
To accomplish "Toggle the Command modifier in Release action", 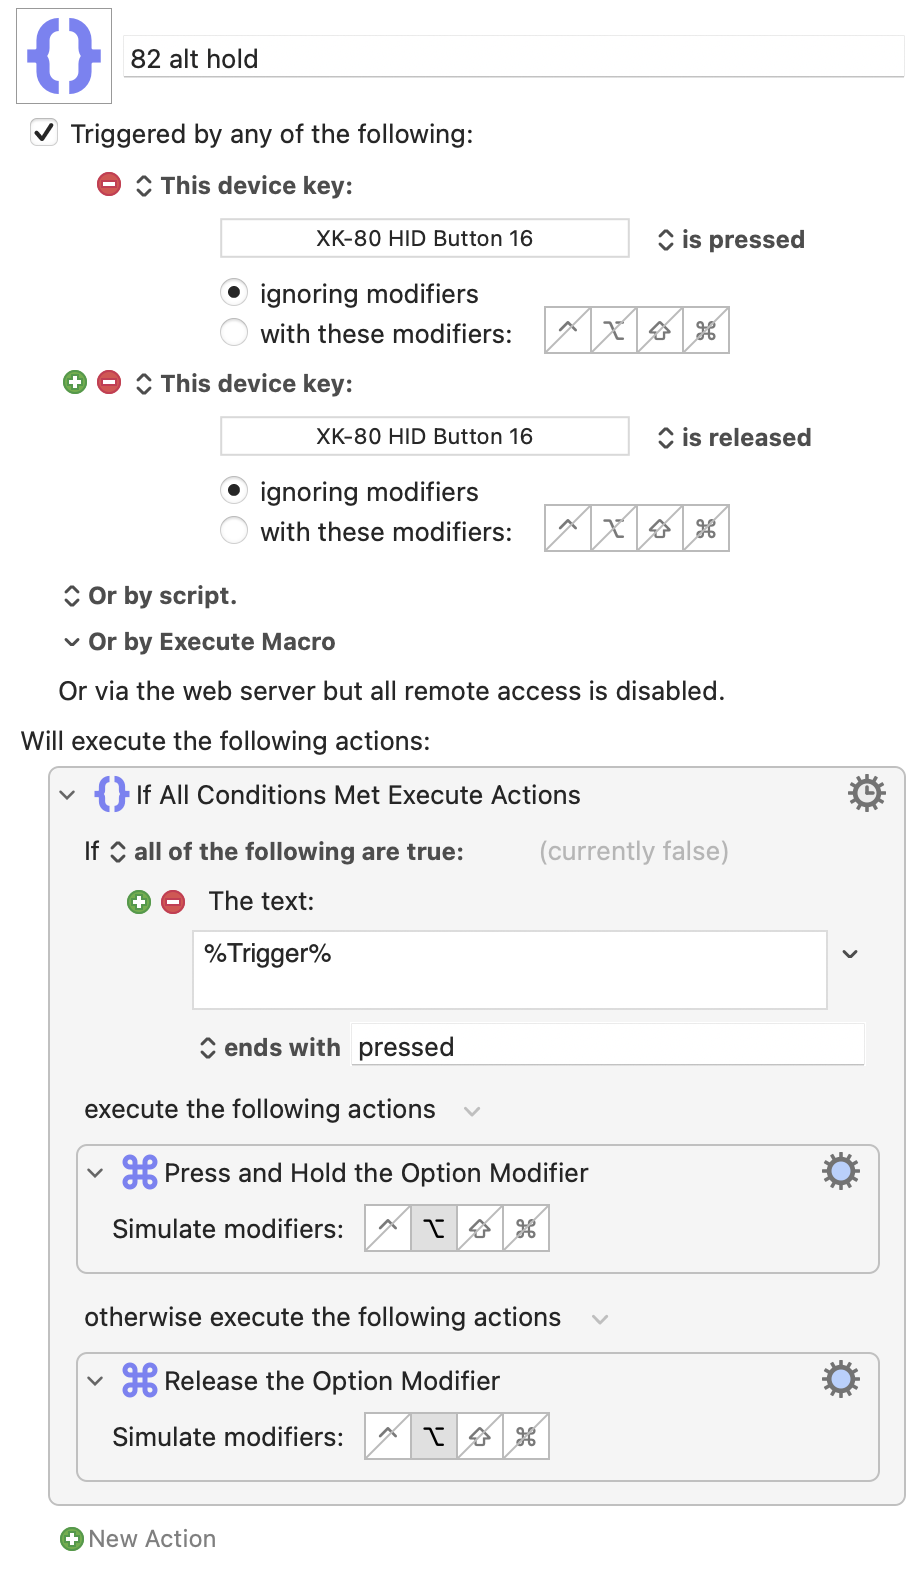I will [526, 1436].
